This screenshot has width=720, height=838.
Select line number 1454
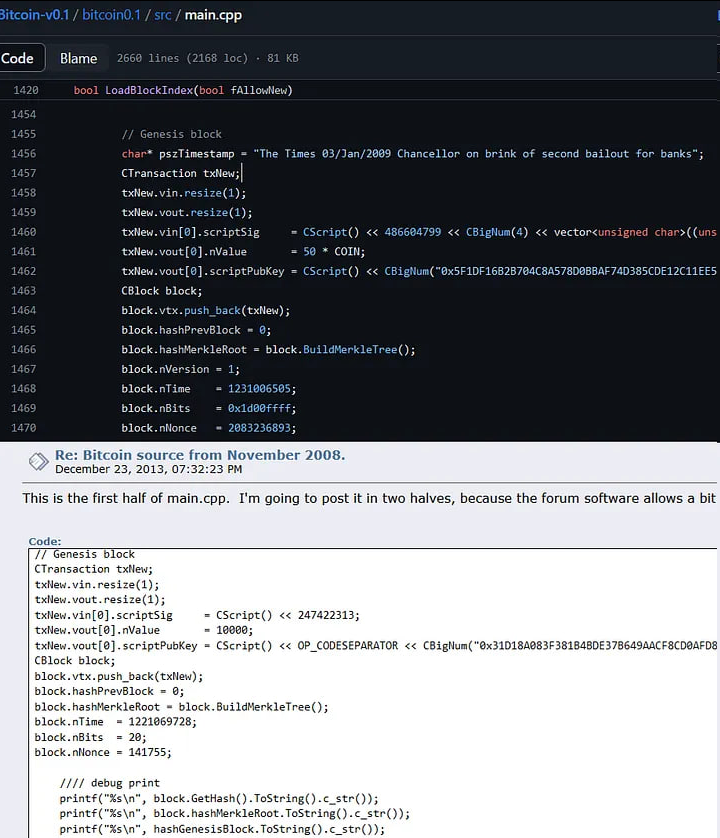pyautogui.click(x=24, y=114)
